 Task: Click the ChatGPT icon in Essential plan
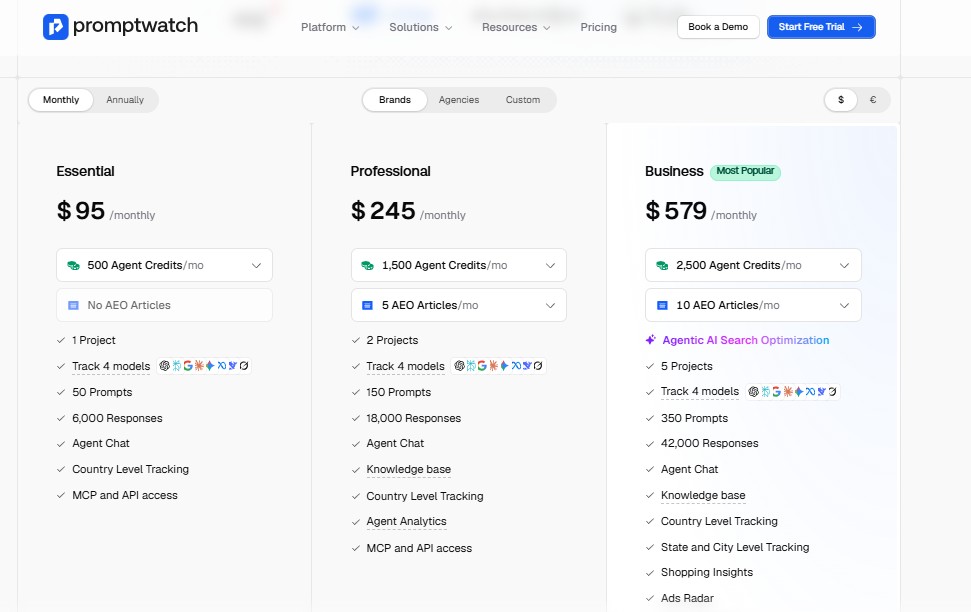click(165, 365)
